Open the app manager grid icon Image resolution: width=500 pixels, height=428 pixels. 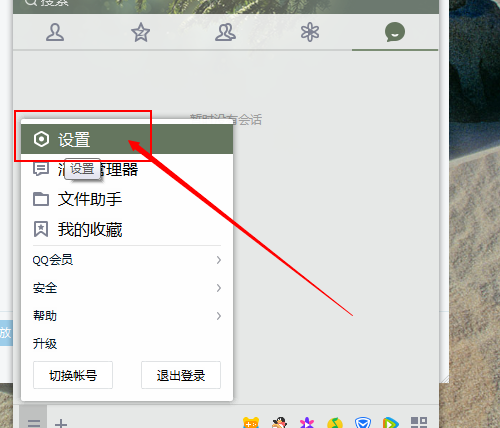(x=419, y=422)
